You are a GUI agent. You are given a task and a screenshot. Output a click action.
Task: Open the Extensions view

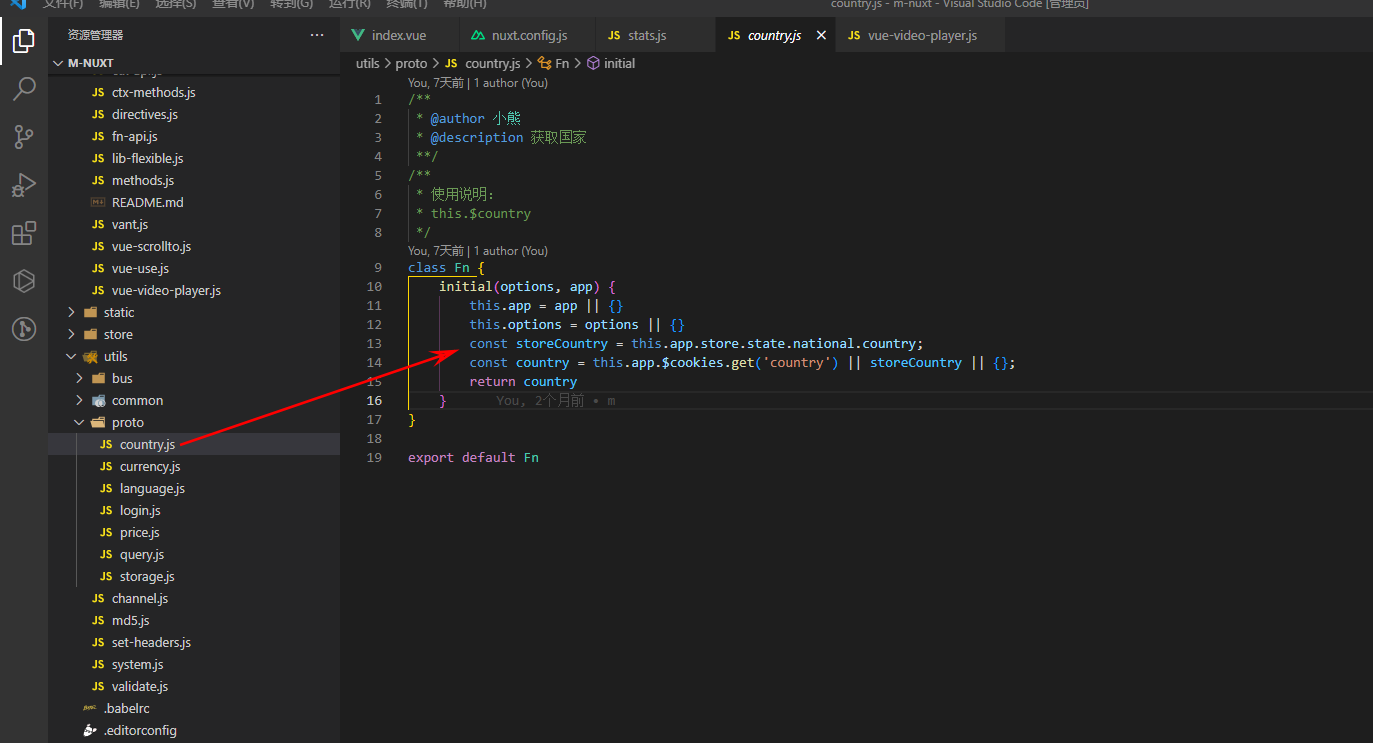[23, 233]
